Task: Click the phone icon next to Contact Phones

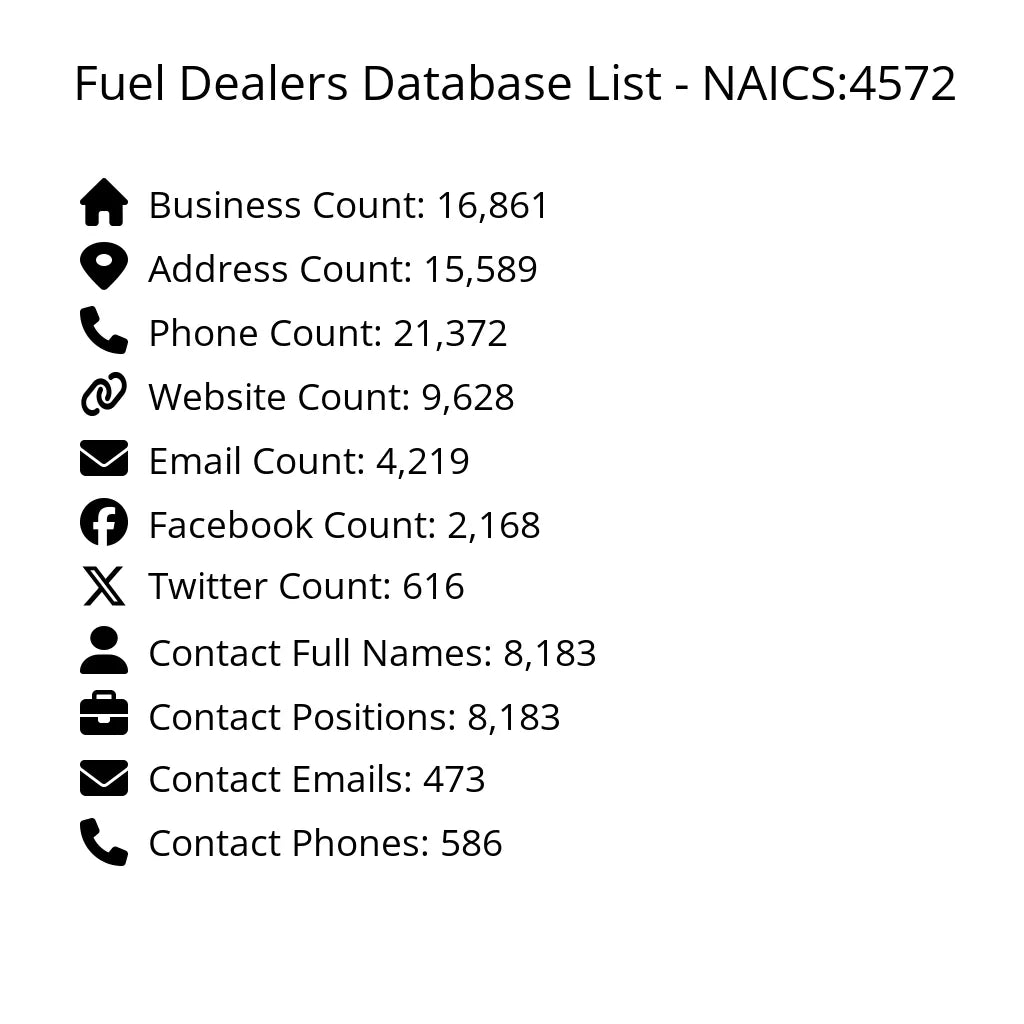Action: pyautogui.click(x=104, y=842)
